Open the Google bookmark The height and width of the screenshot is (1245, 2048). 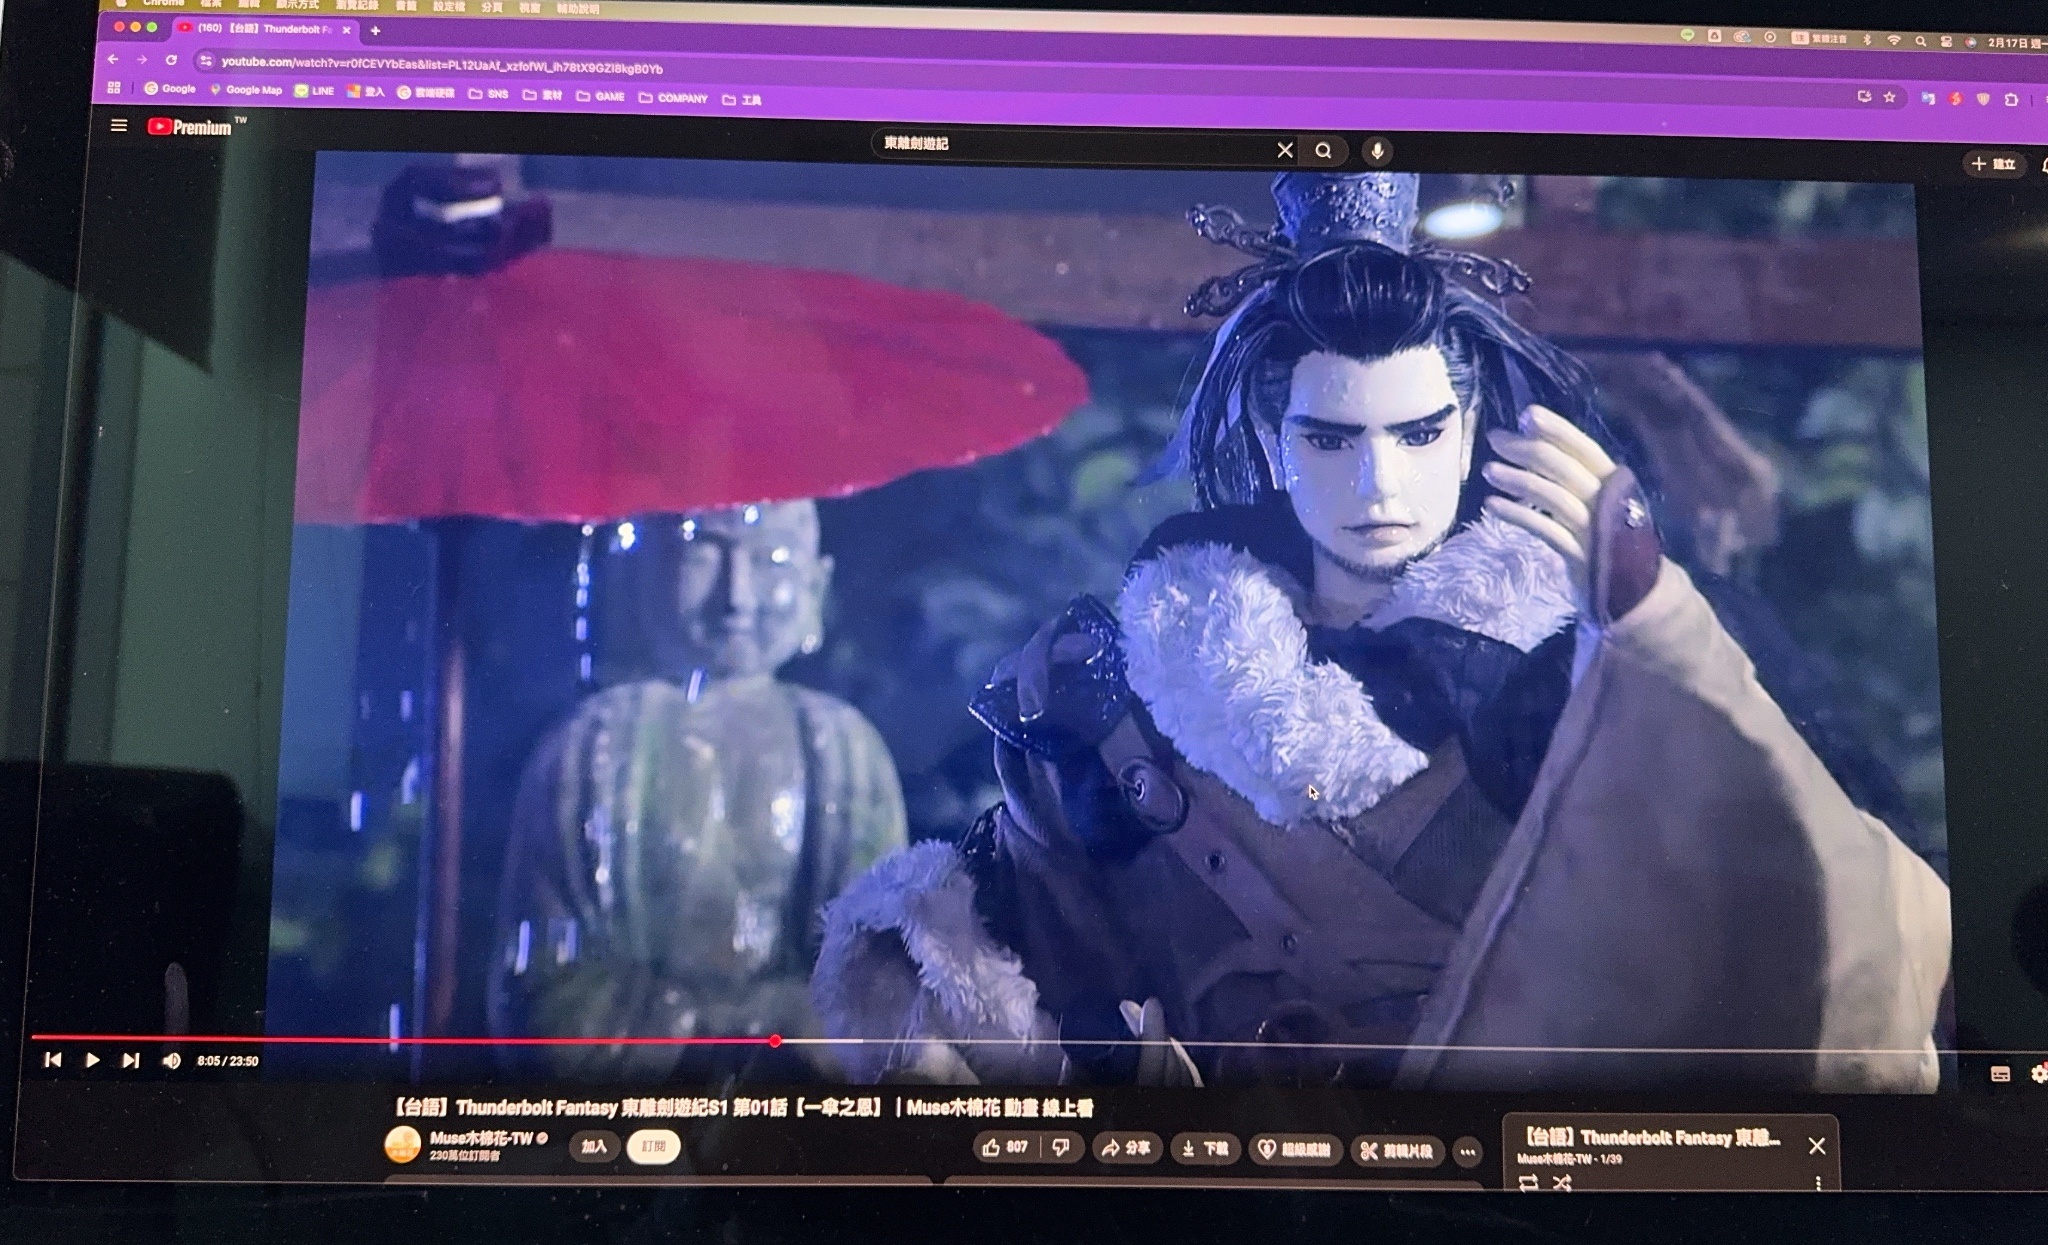170,89
